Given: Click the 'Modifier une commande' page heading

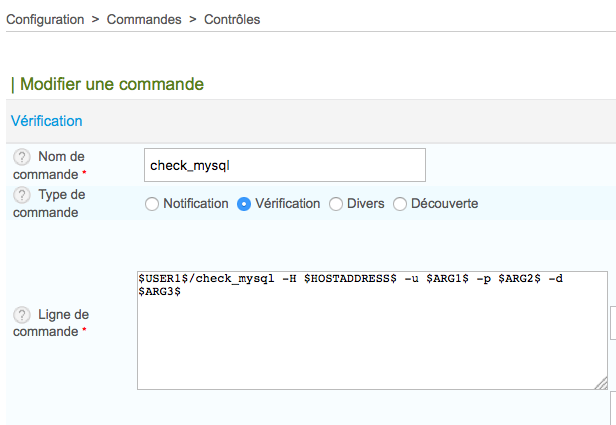Looking at the screenshot, I should click(112, 84).
